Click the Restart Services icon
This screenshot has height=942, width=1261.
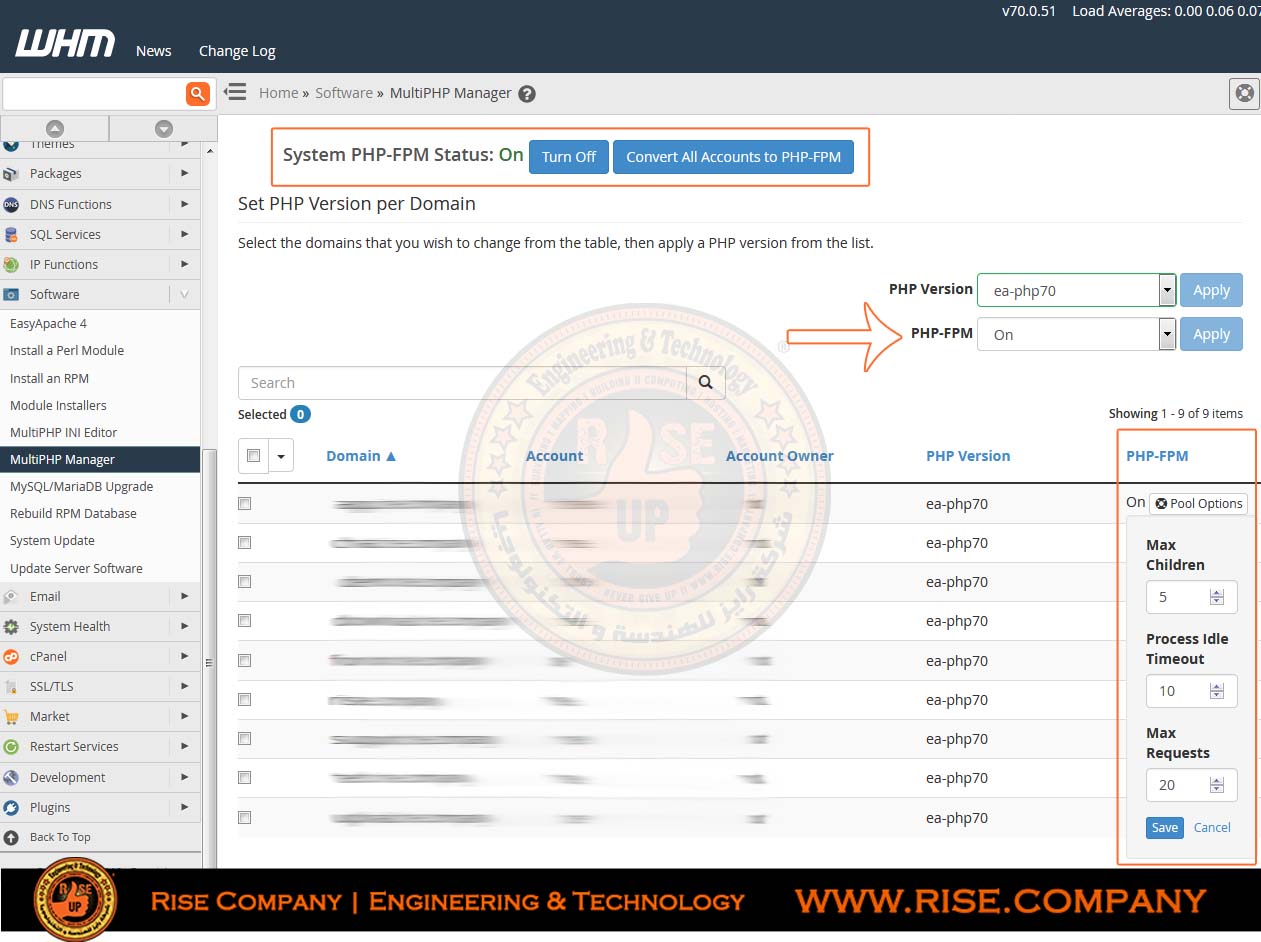11,747
